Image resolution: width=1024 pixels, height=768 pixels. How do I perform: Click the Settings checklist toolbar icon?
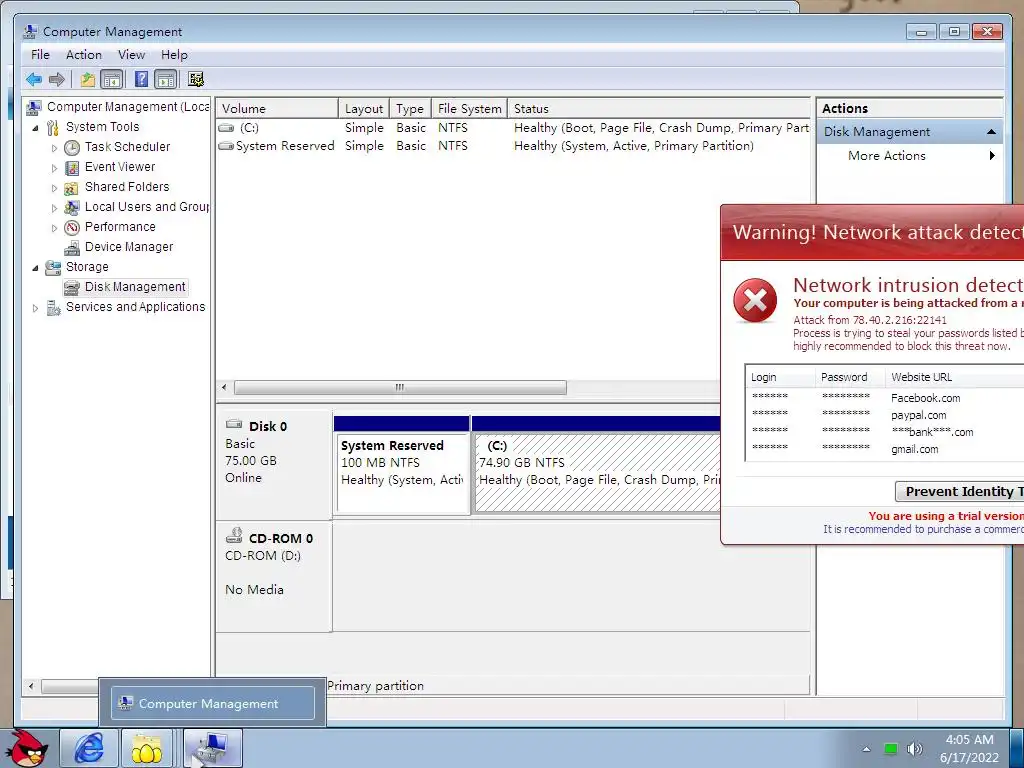pyautogui.click(x=196, y=80)
